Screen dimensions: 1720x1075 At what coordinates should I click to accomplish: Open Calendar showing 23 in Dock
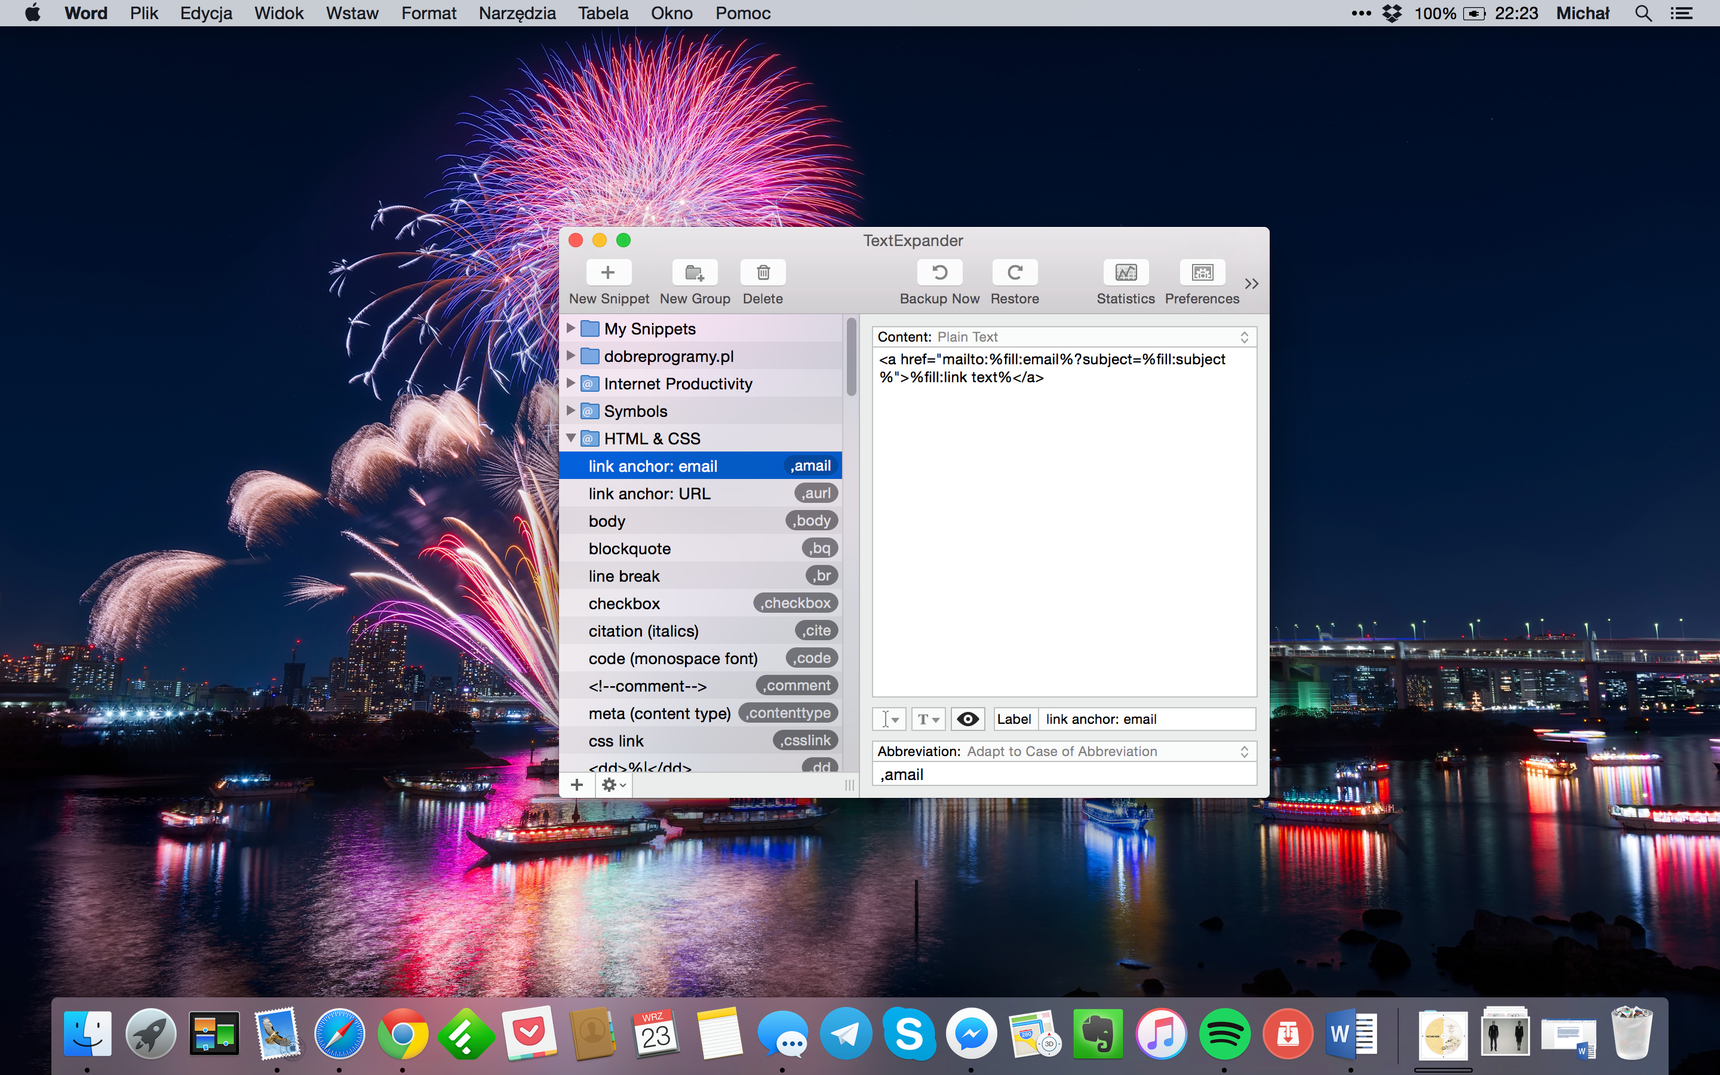[656, 1033]
